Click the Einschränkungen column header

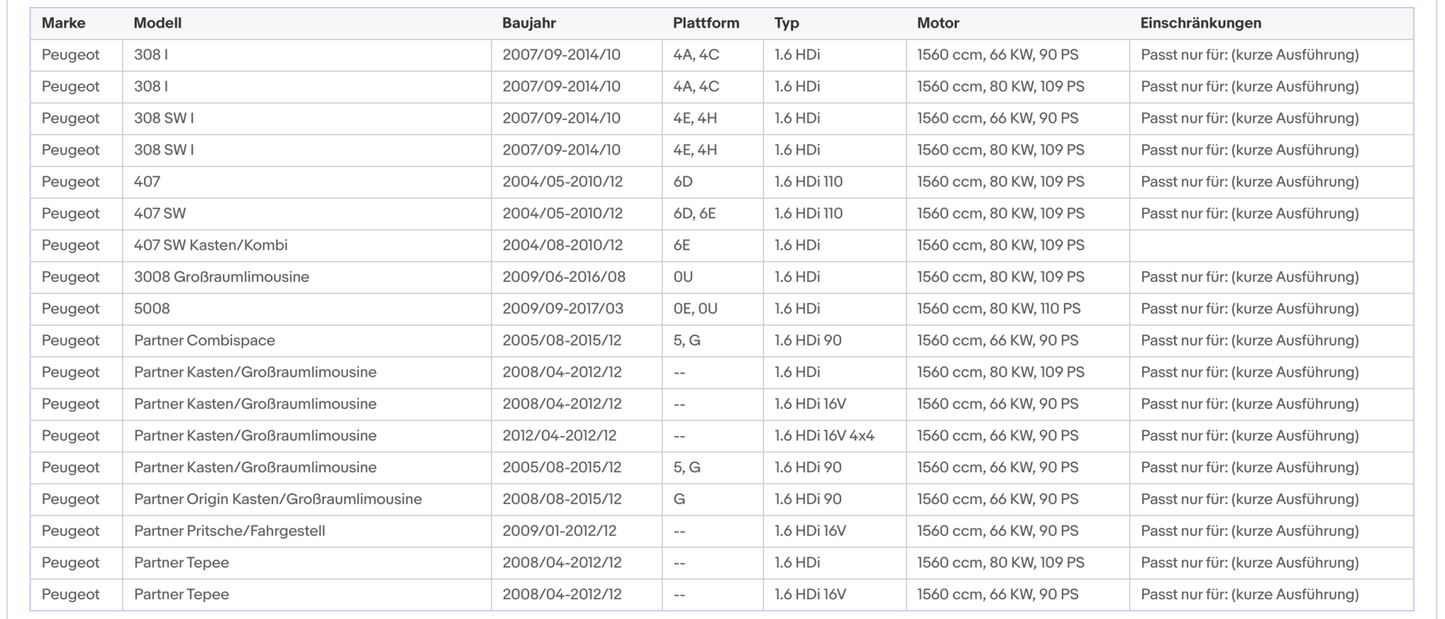[1201, 23]
